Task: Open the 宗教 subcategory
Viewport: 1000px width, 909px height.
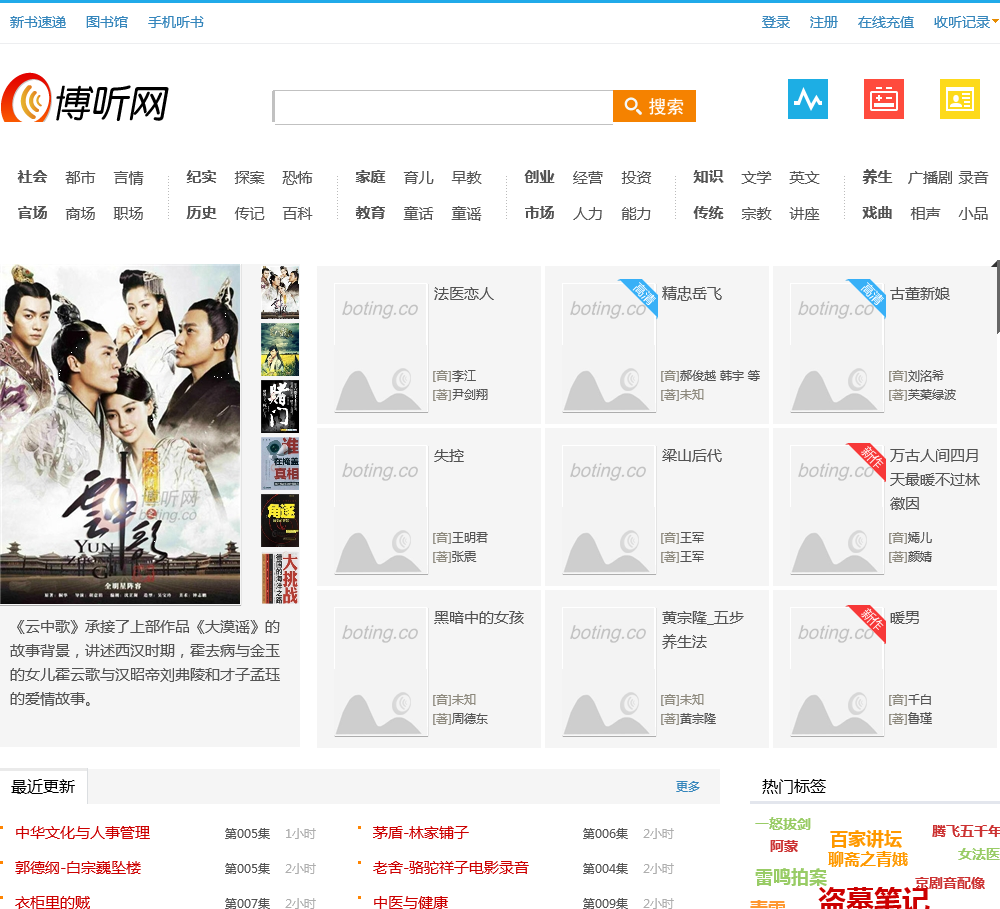Action: tap(756, 213)
